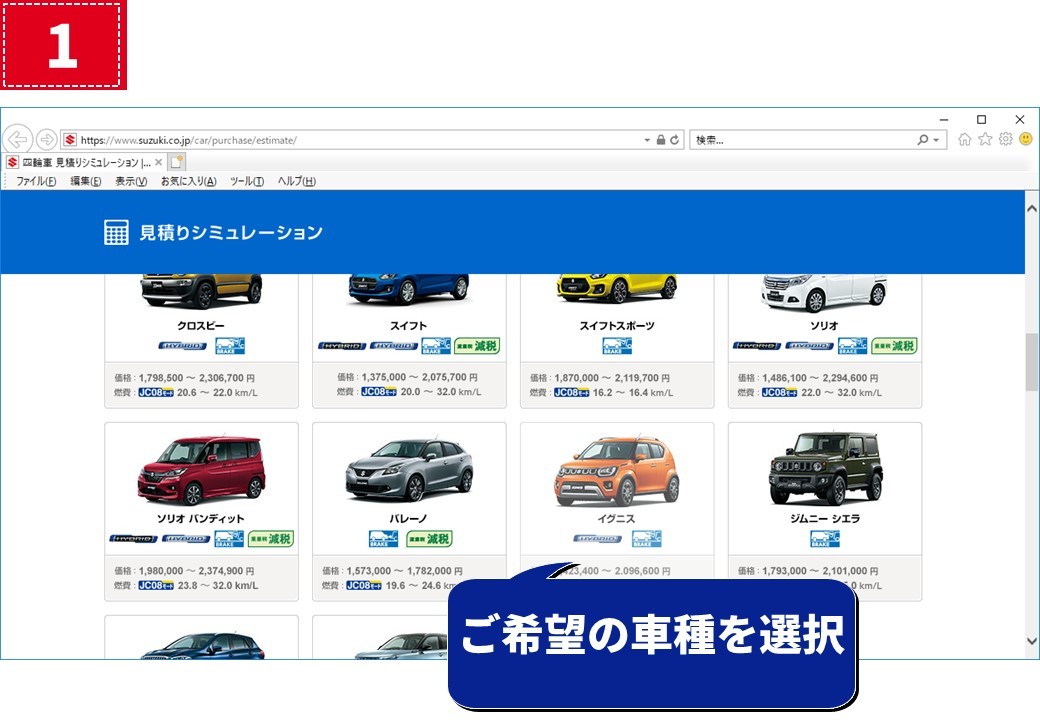This screenshot has height=720, width=1040.
Task: Close the 四輪車 見積りシミュレーション tab
Action: tap(159, 162)
